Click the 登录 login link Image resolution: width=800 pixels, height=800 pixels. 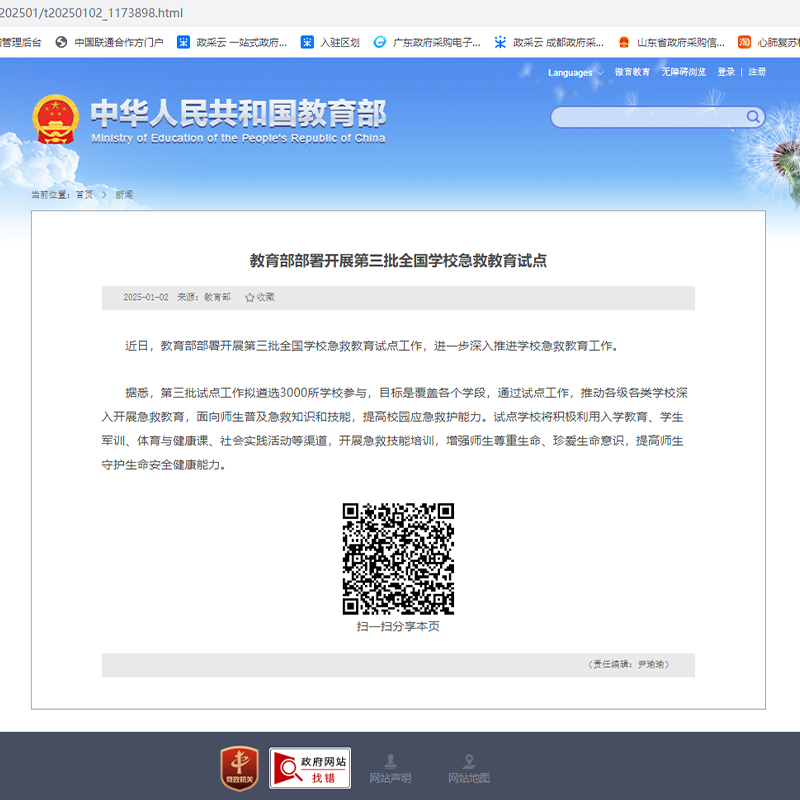(726, 72)
